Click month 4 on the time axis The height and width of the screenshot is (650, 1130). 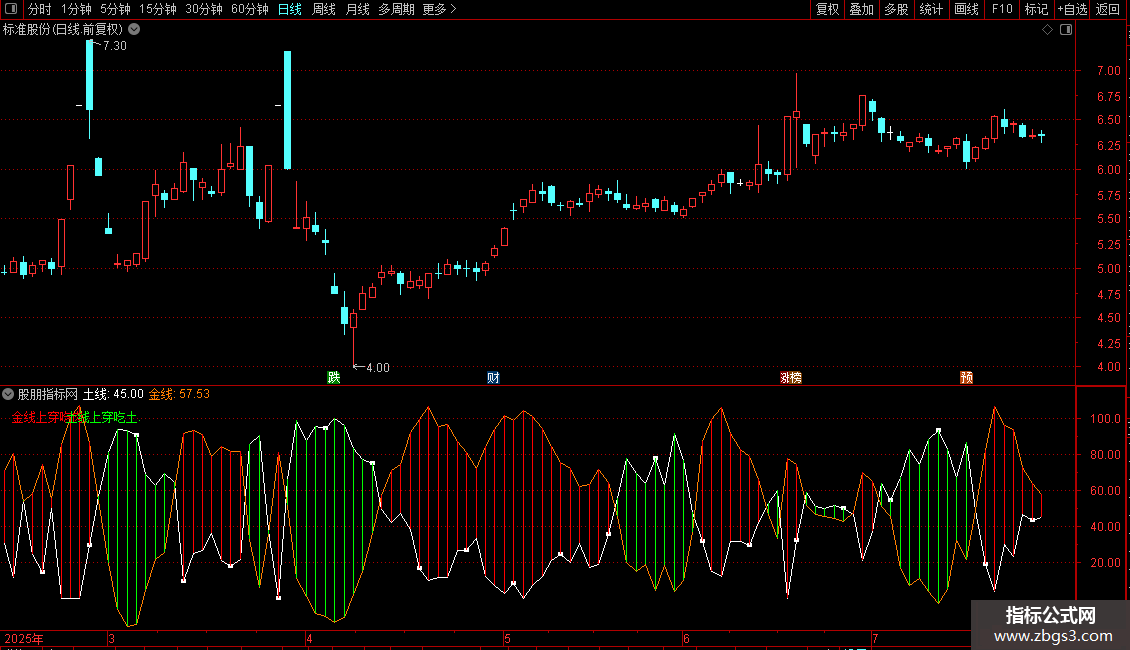[x=309, y=638]
